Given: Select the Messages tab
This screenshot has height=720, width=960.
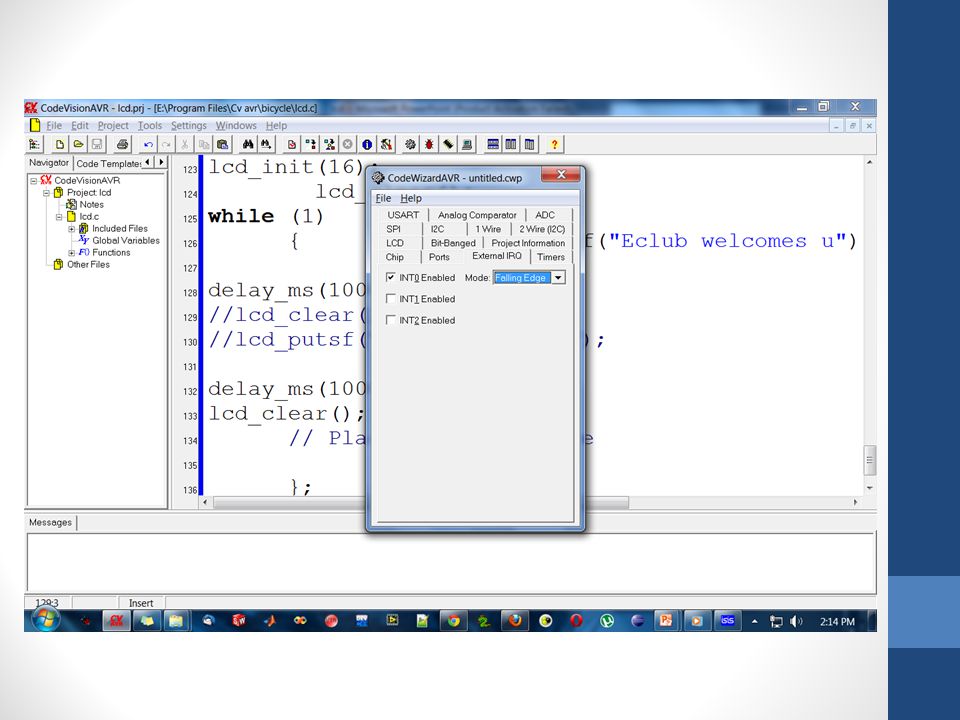Looking at the screenshot, I should coord(50,522).
